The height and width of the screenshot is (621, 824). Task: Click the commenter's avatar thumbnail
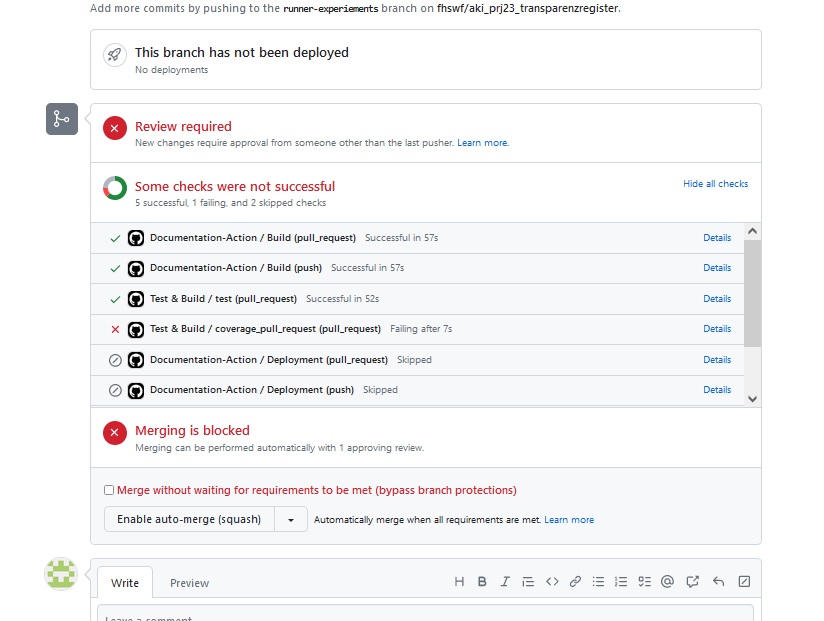(x=61, y=573)
